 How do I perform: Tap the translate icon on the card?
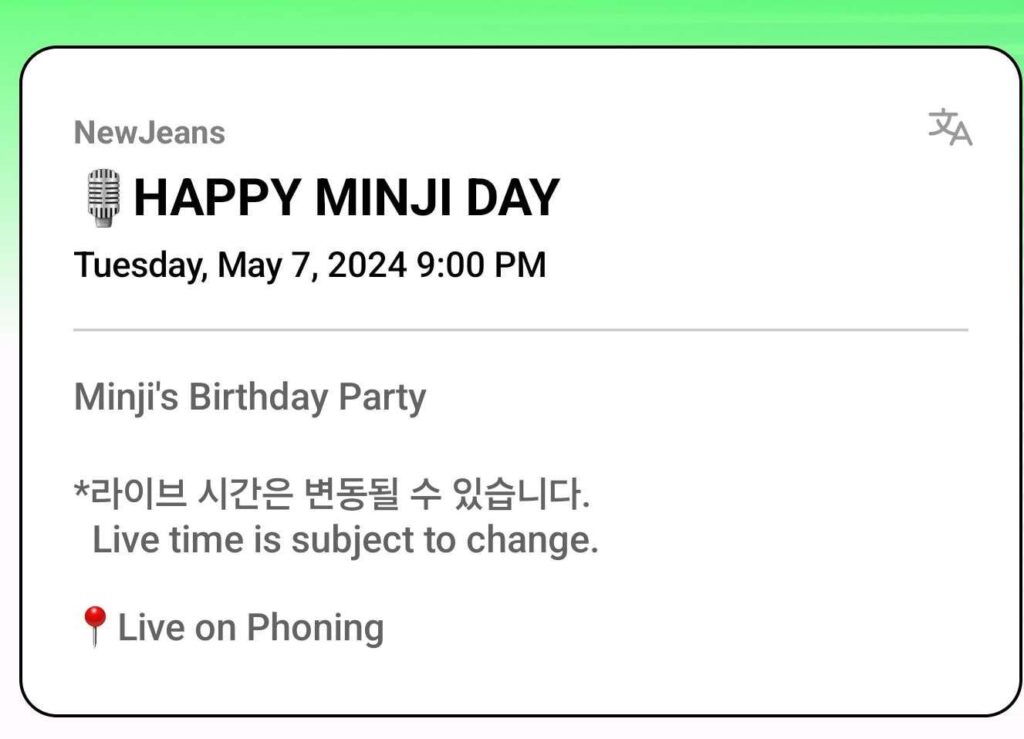(949, 128)
